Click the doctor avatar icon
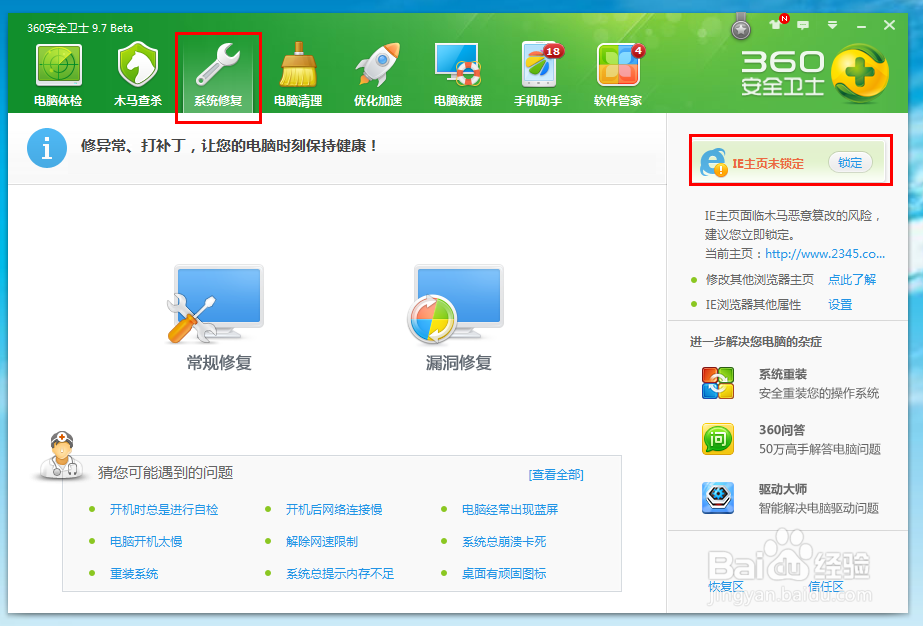The image size is (923, 626). [61, 454]
